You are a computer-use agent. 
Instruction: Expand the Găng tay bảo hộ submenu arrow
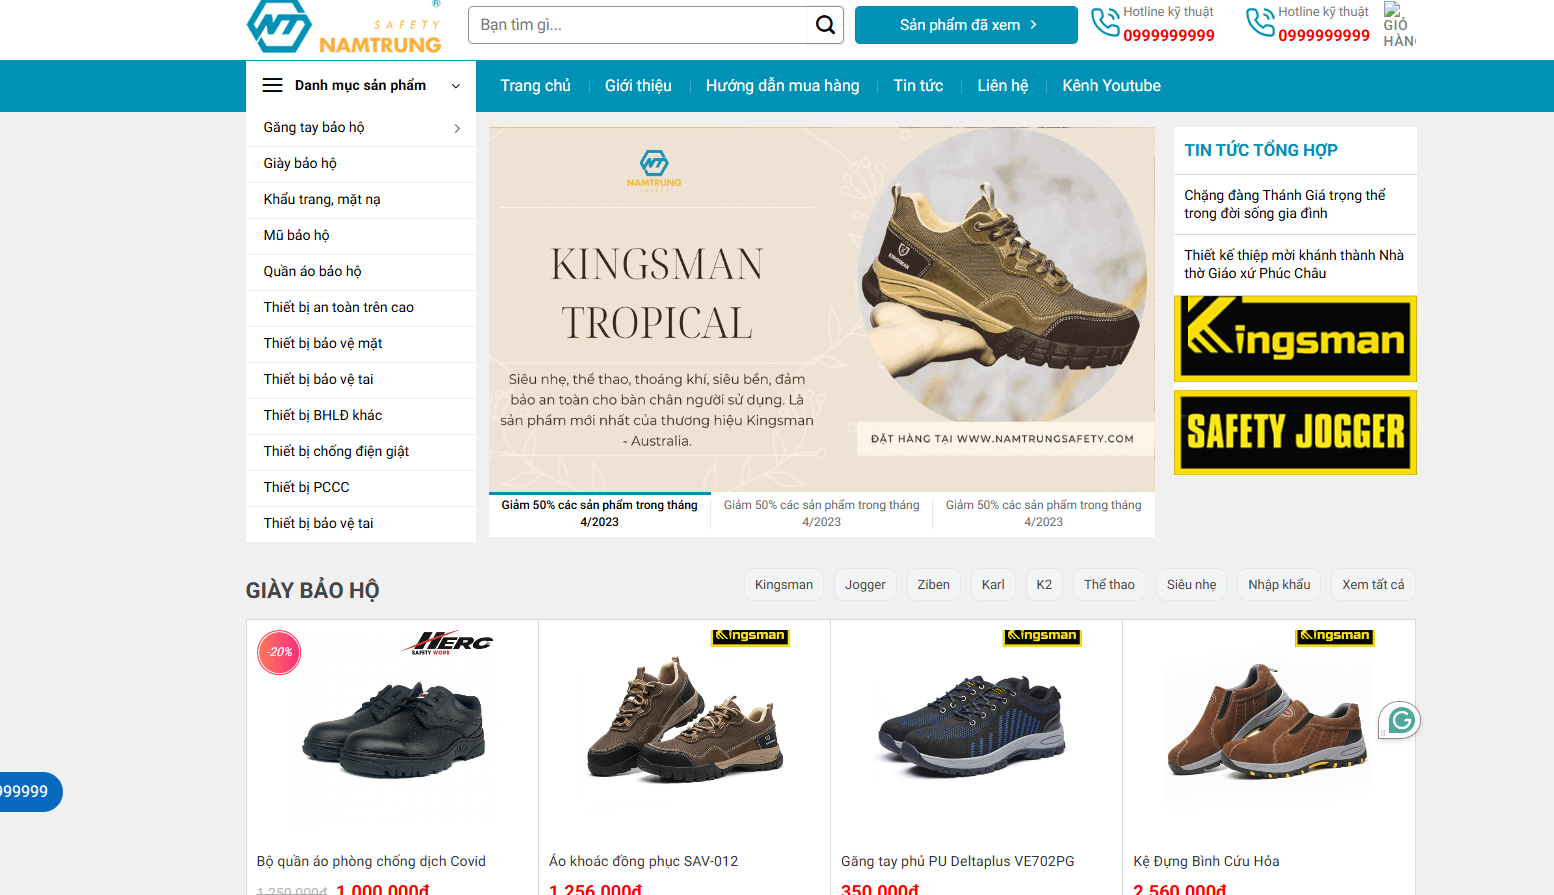[457, 128]
